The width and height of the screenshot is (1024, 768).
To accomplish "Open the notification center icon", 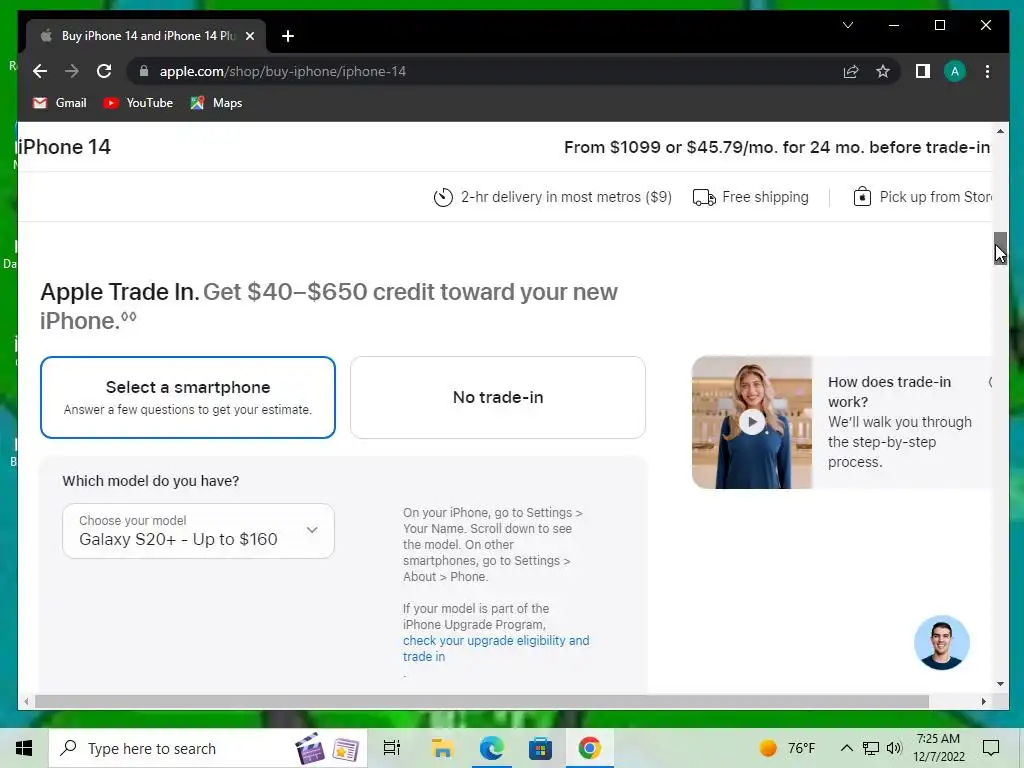I will coord(991,748).
